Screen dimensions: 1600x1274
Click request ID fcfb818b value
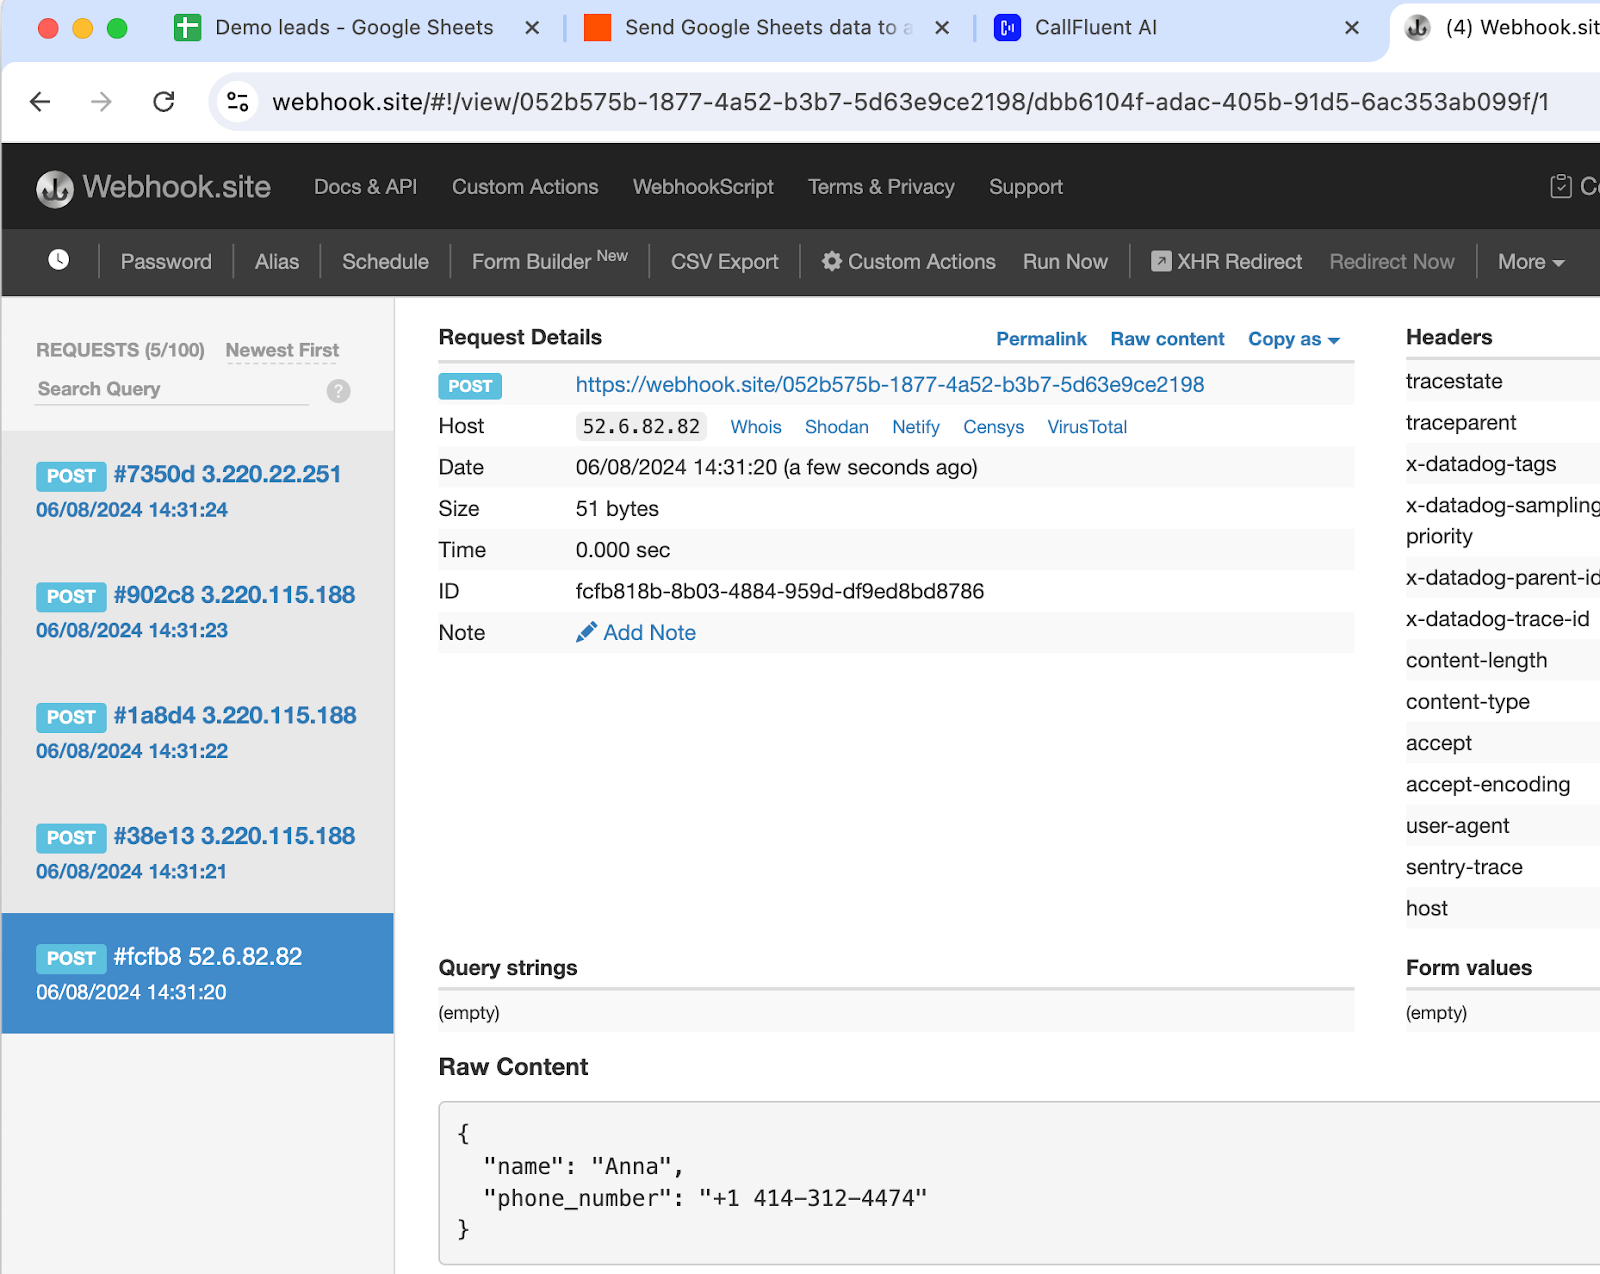(780, 591)
